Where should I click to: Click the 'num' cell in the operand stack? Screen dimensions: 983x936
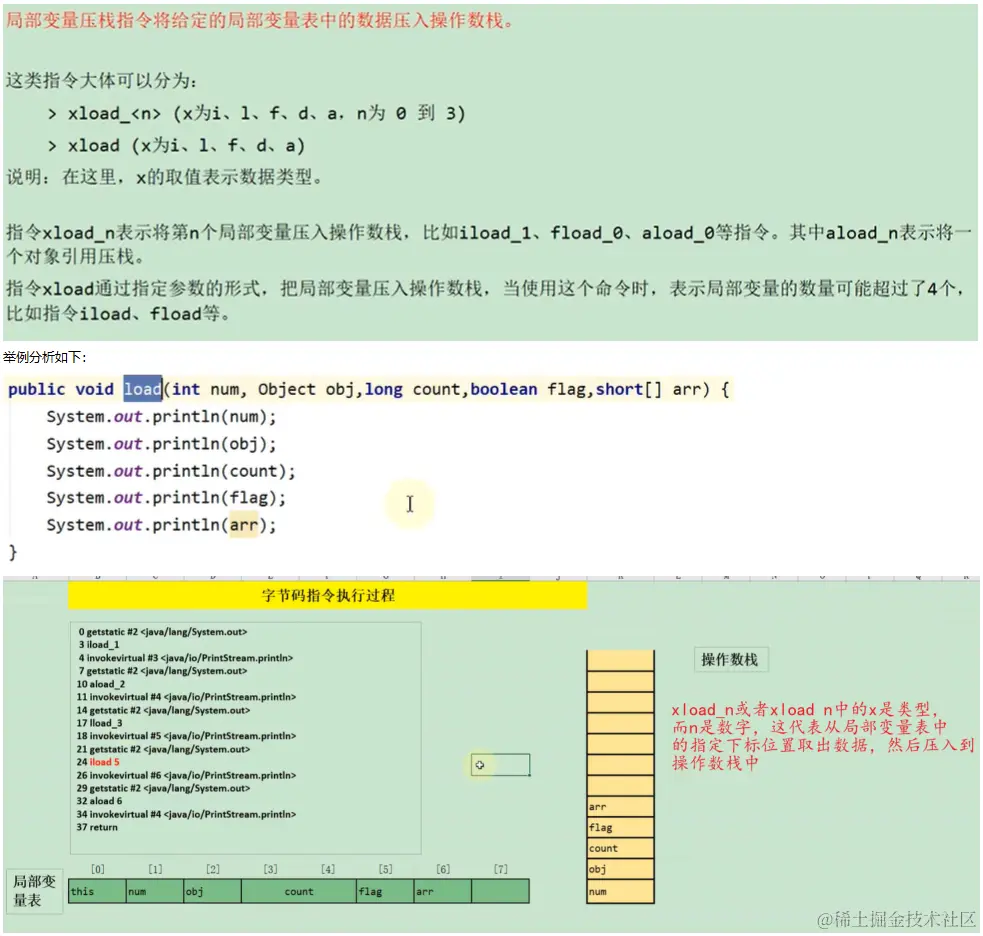click(x=620, y=891)
